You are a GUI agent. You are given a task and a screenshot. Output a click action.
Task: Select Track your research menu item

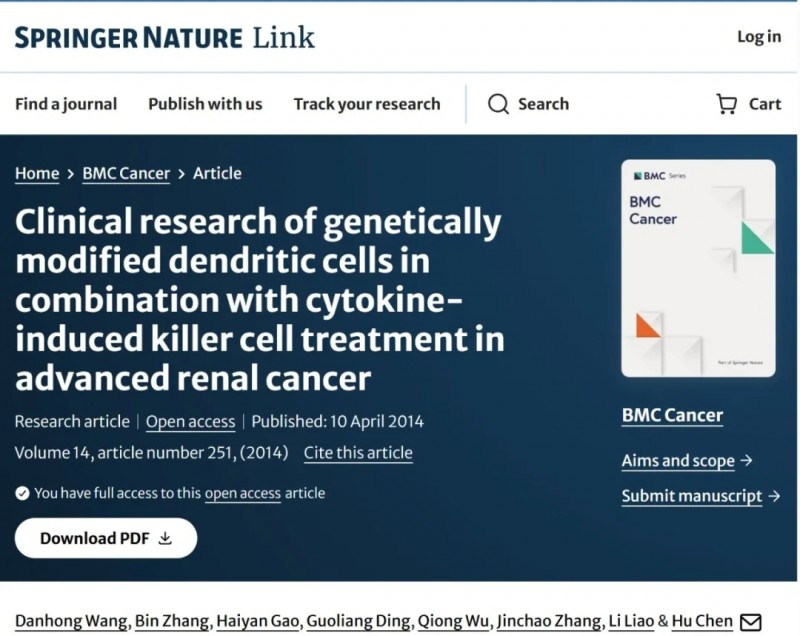(x=366, y=104)
